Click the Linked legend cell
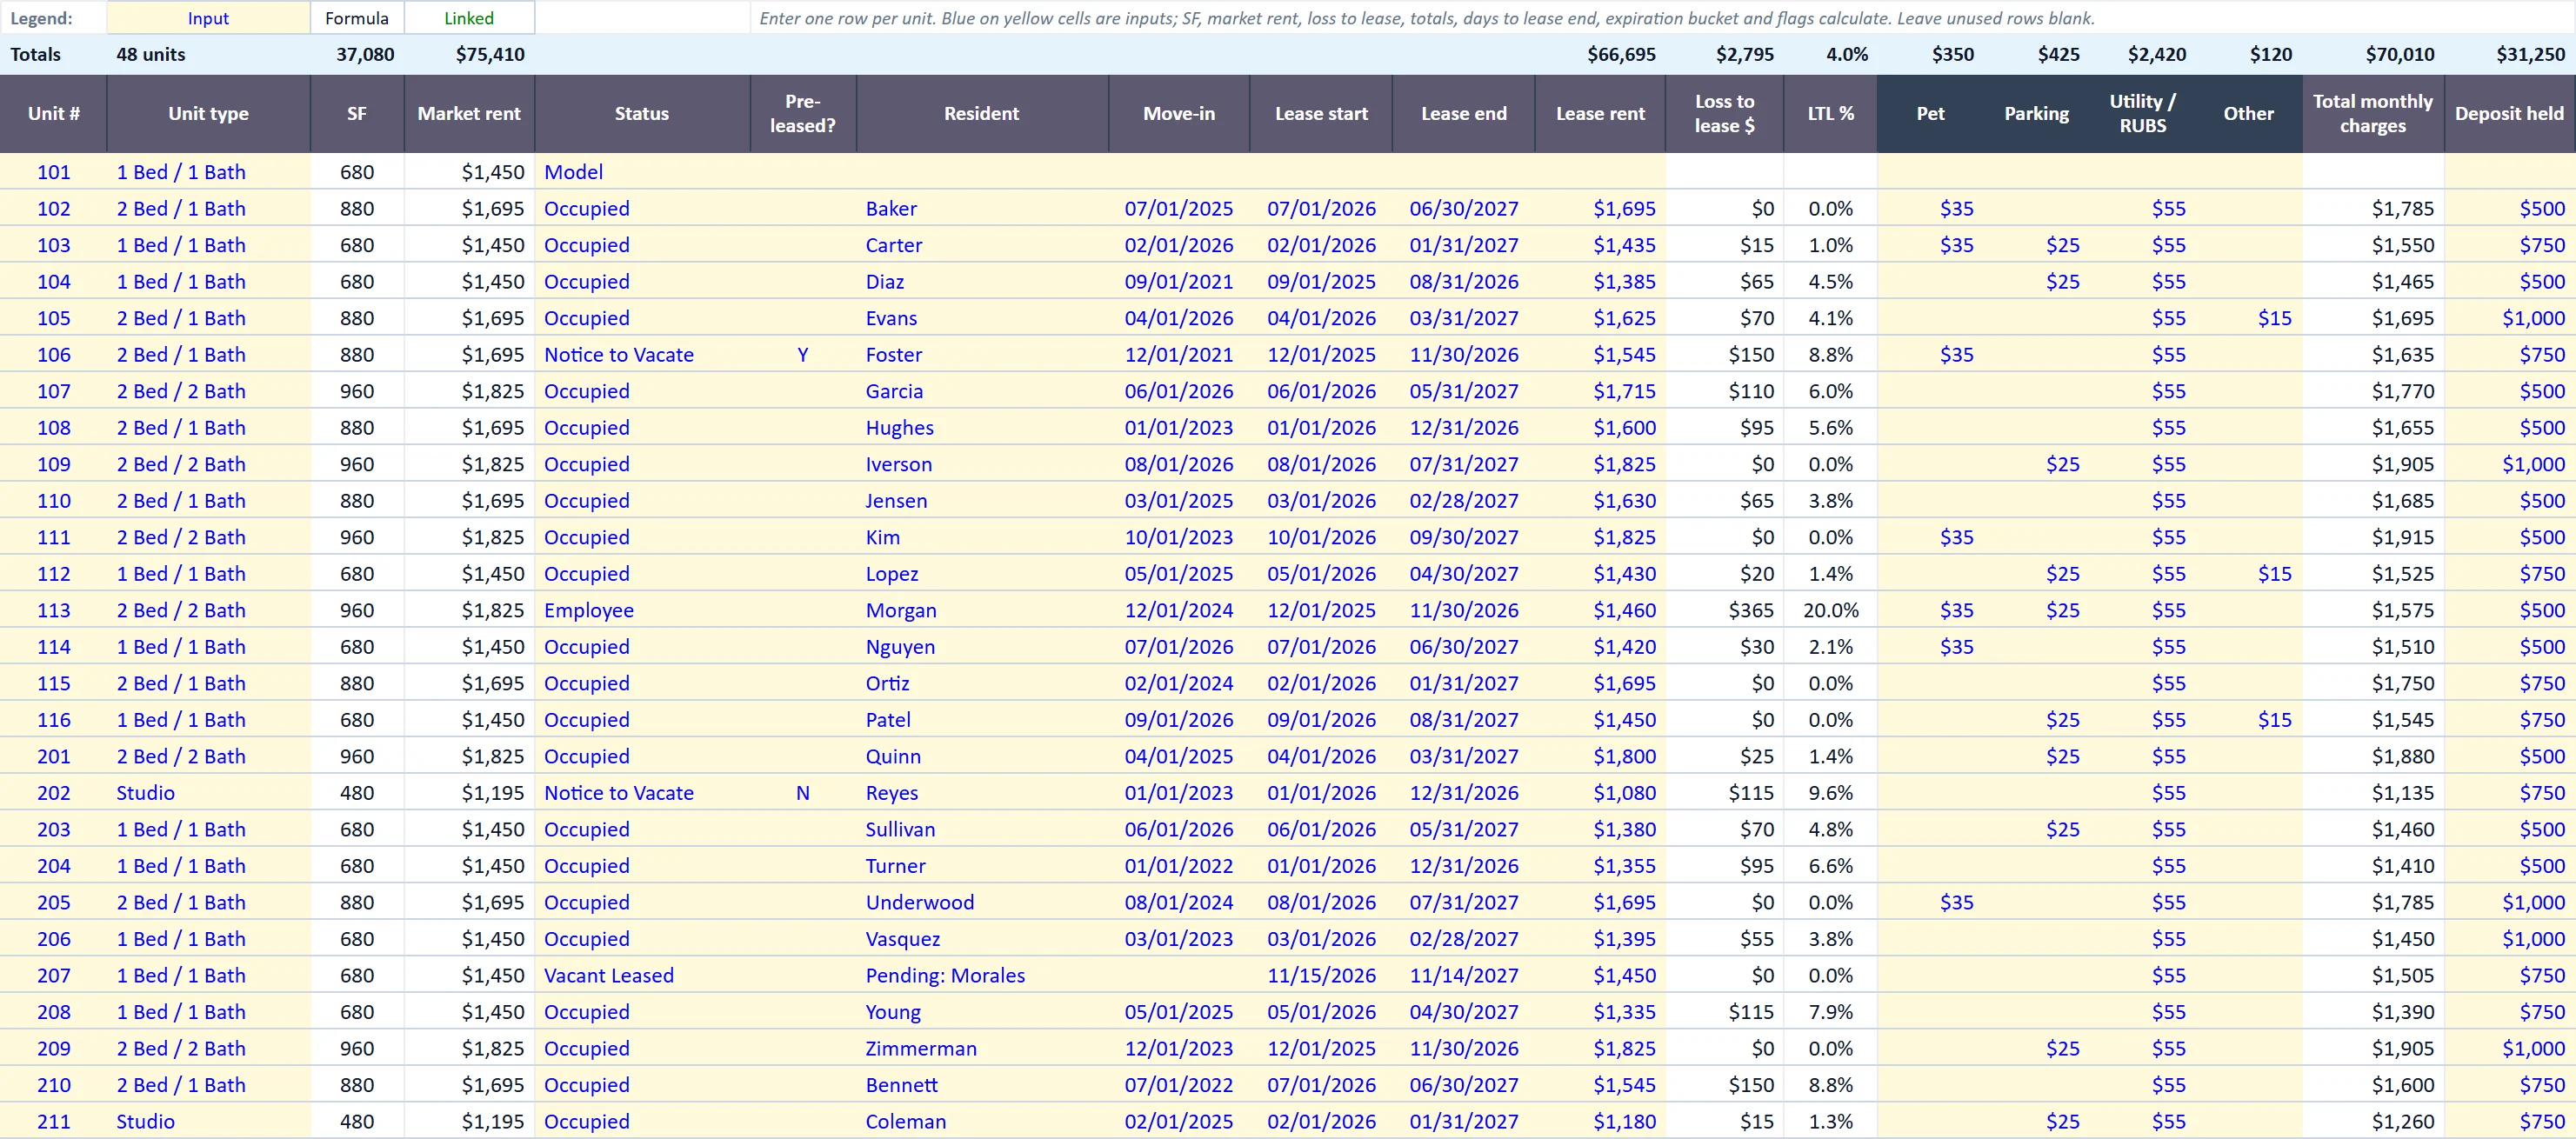 click(x=469, y=18)
